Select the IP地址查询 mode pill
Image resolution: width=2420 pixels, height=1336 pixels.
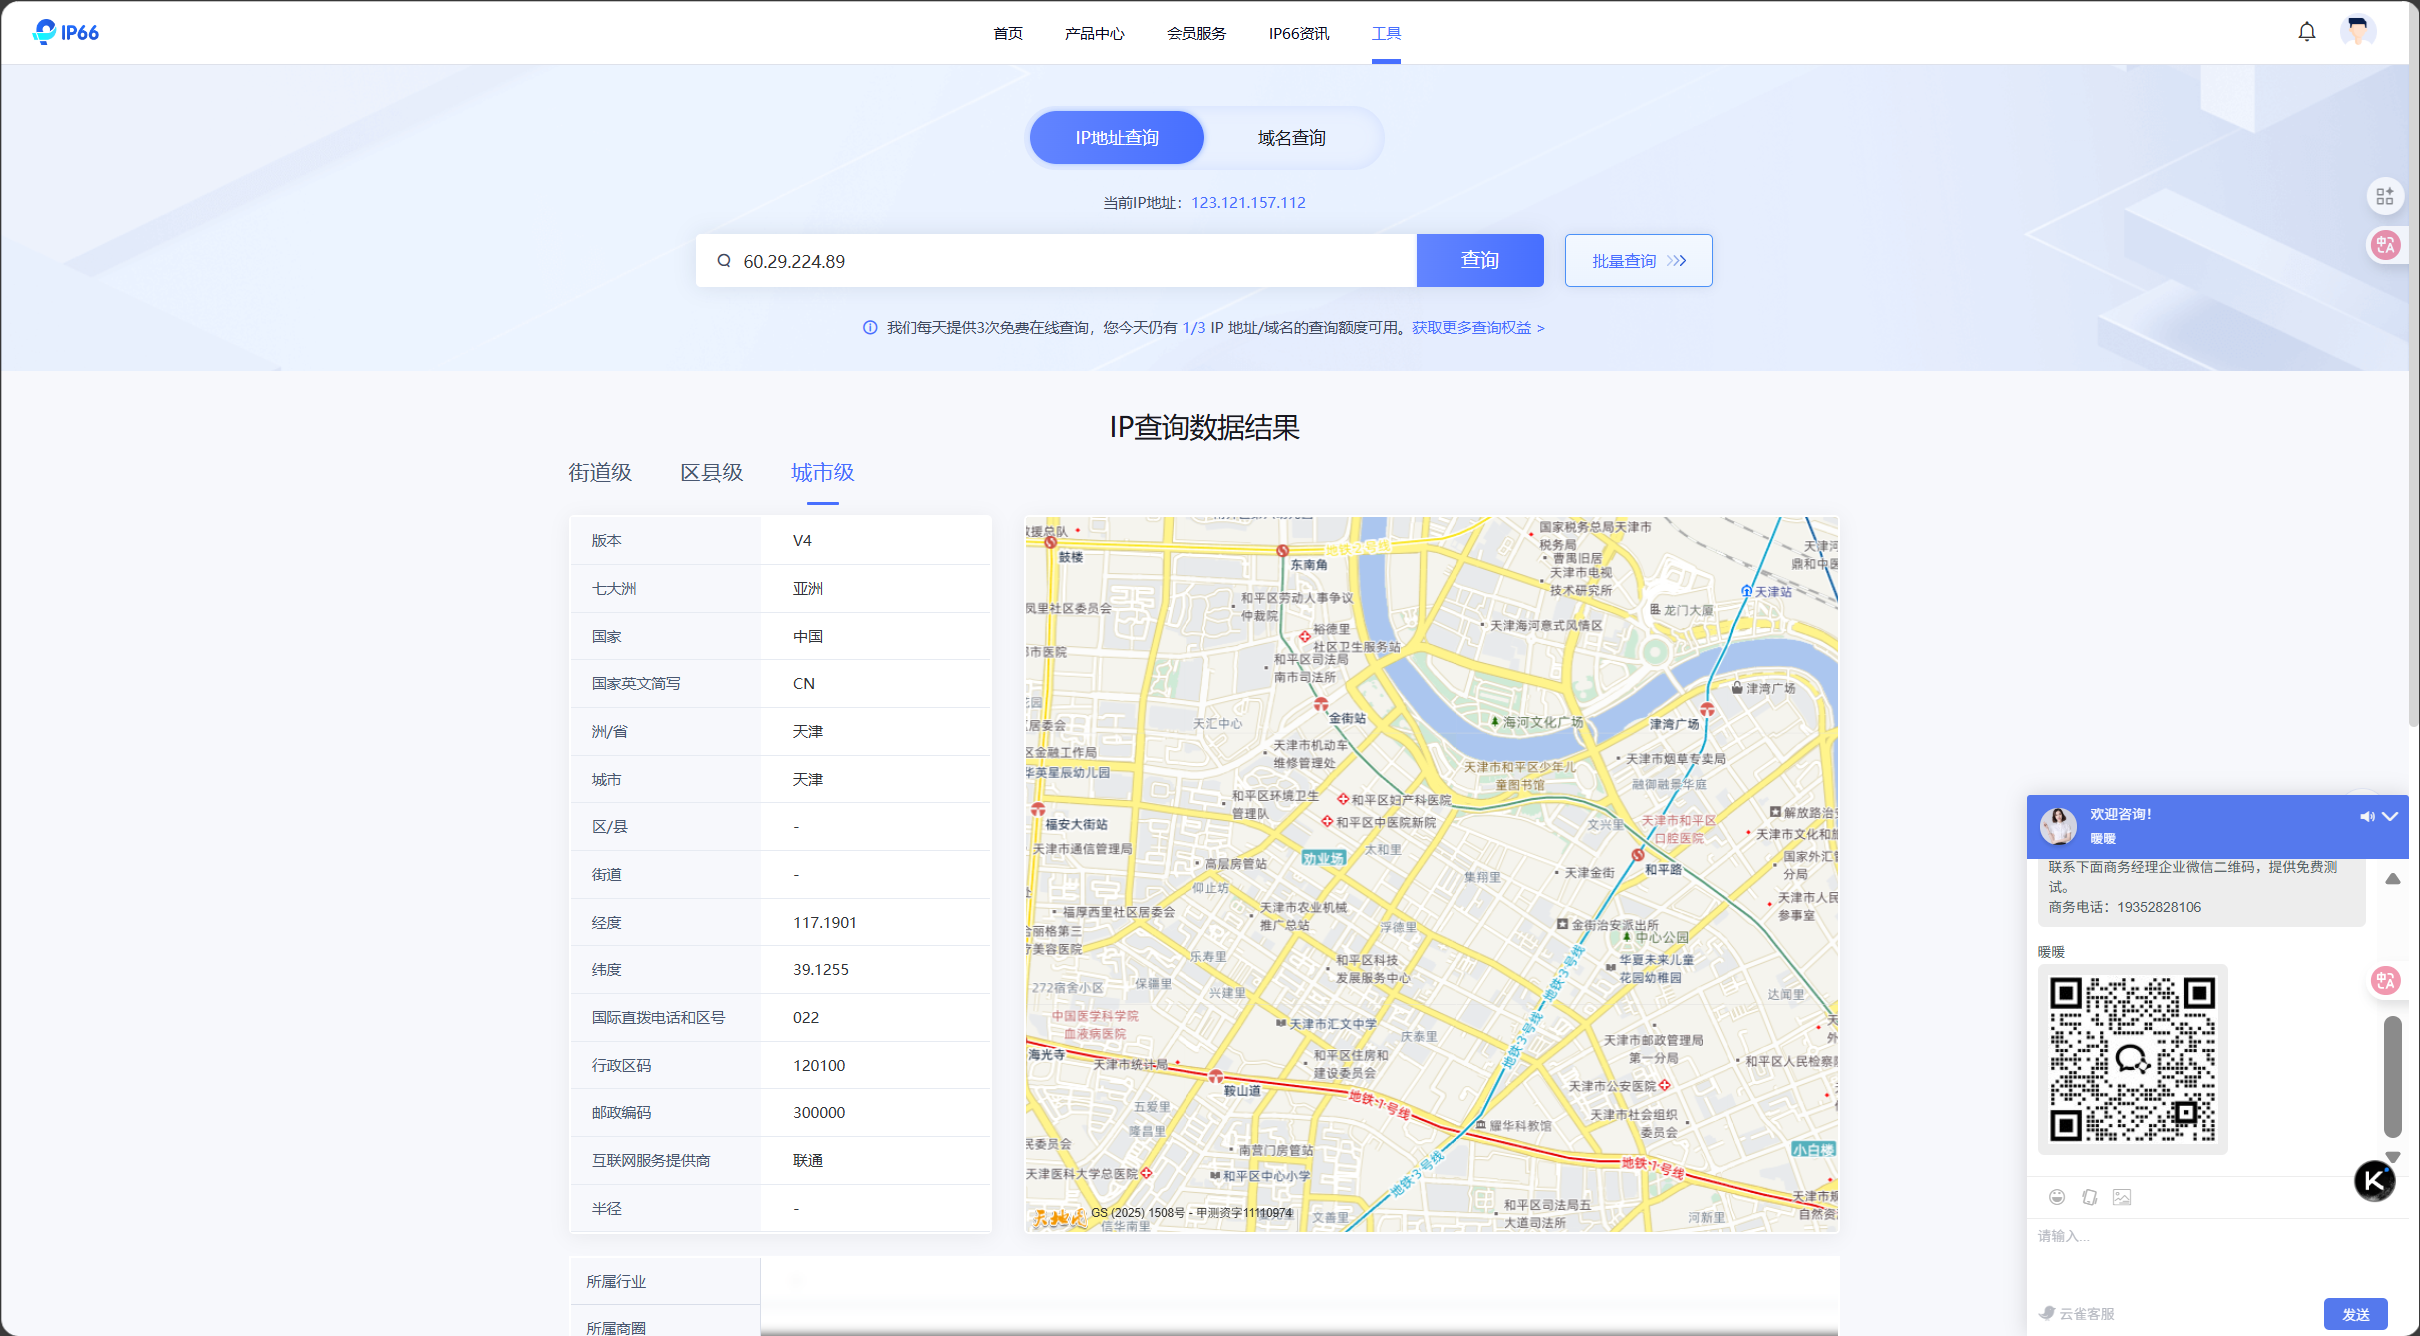1117,138
